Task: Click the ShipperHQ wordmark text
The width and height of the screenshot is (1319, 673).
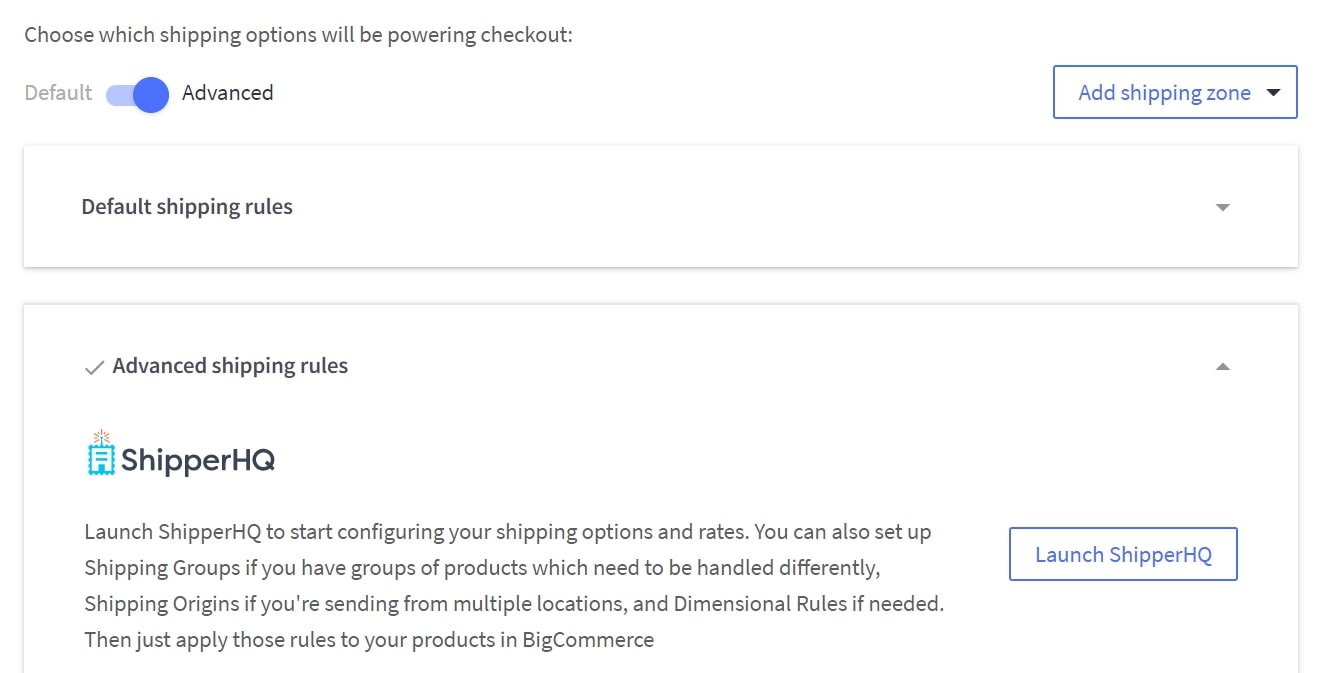Action: (x=198, y=460)
